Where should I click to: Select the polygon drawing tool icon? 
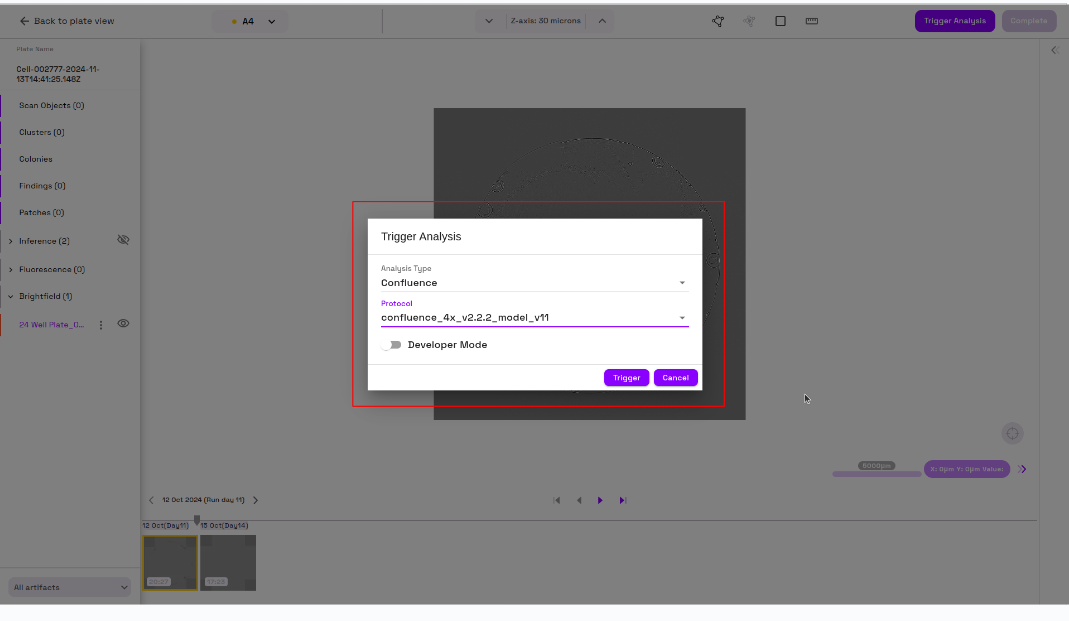pos(717,21)
